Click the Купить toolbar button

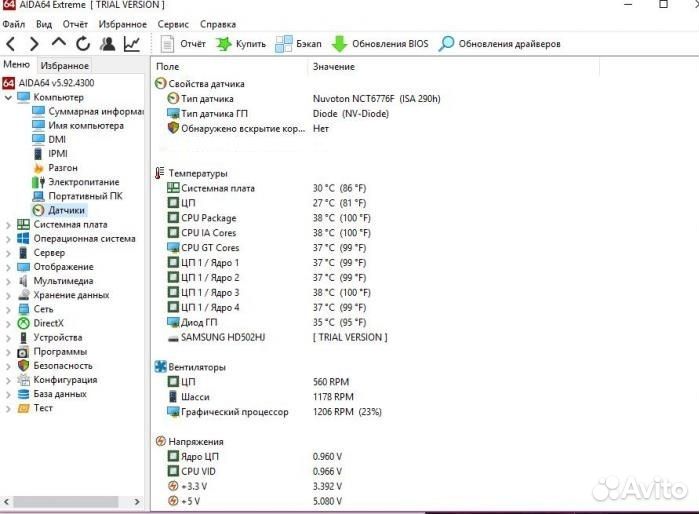[240, 44]
